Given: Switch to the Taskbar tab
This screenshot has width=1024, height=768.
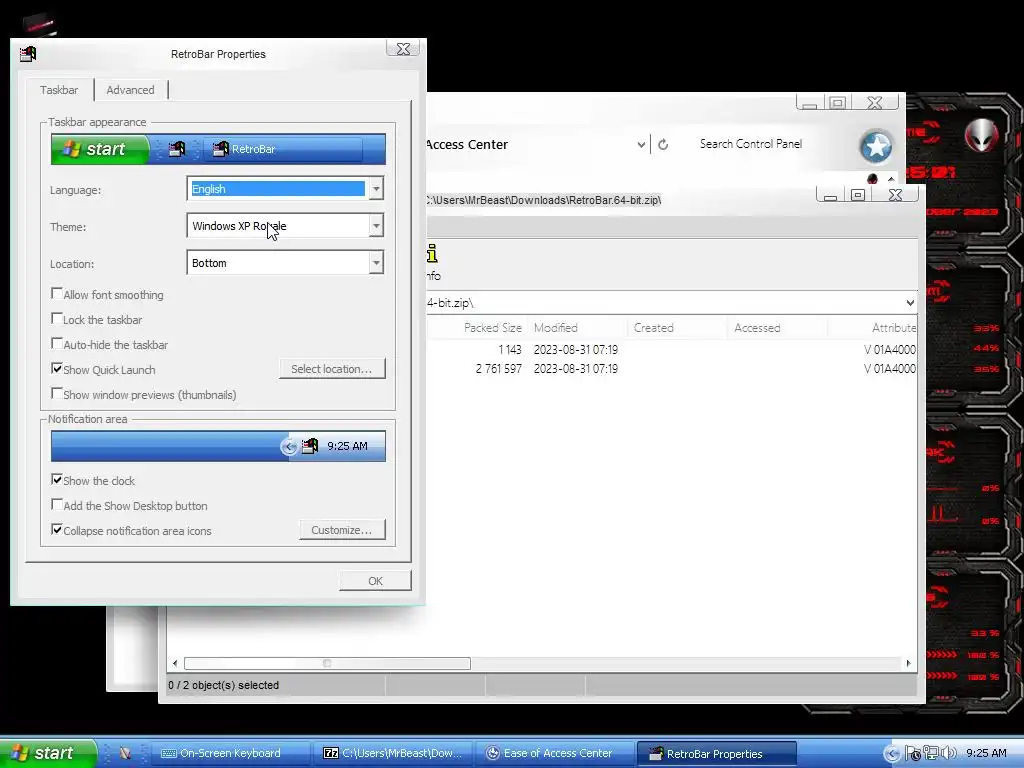Looking at the screenshot, I should click(59, 90).
